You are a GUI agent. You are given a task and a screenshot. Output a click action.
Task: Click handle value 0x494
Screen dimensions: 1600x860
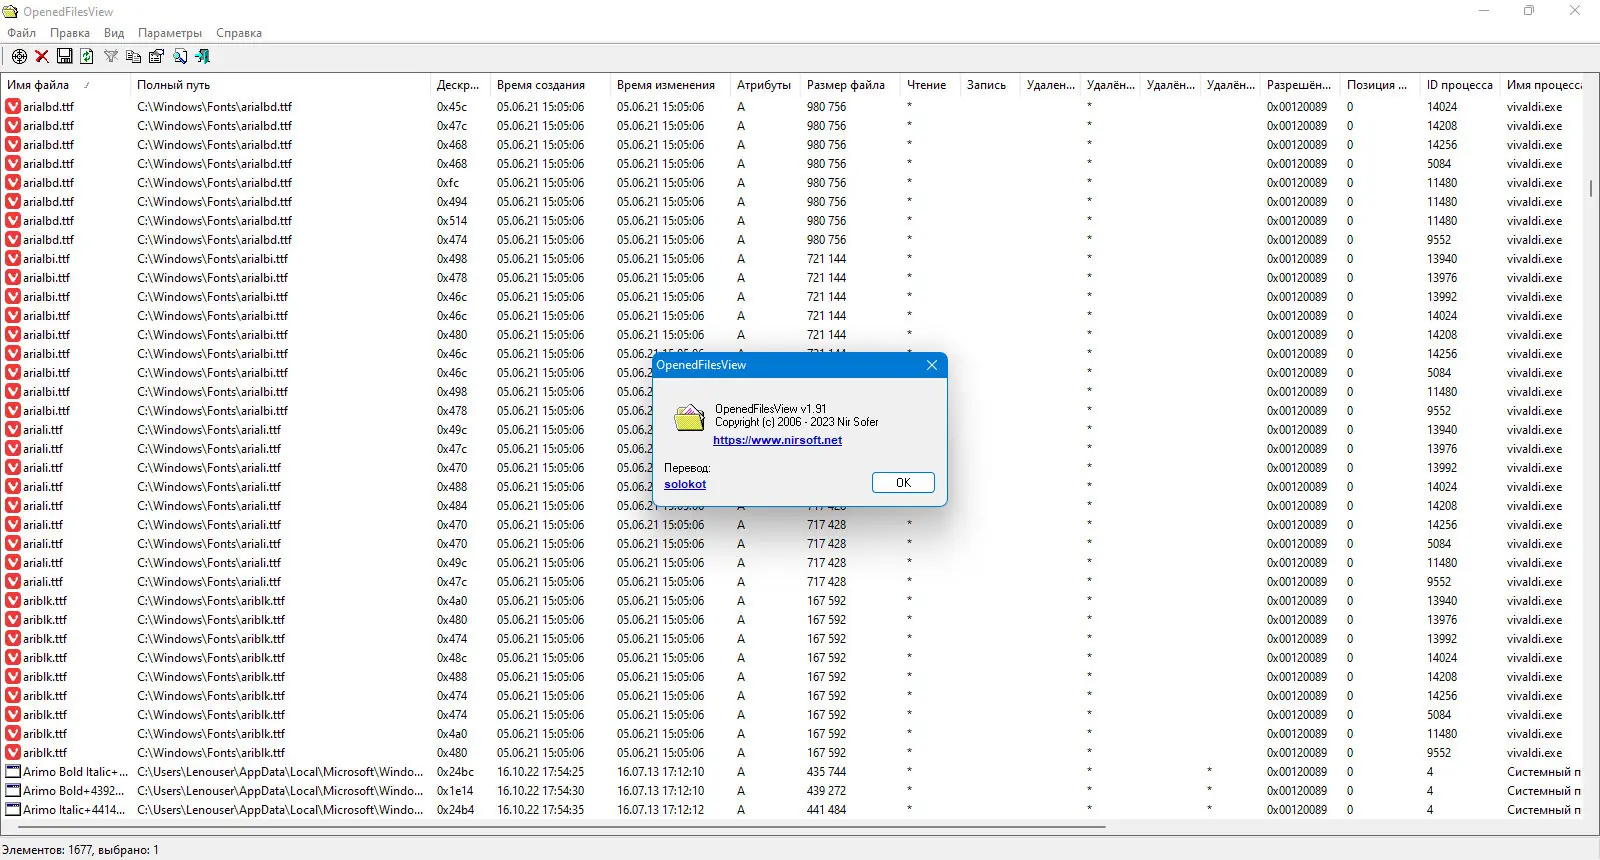[x=452, y=202]
